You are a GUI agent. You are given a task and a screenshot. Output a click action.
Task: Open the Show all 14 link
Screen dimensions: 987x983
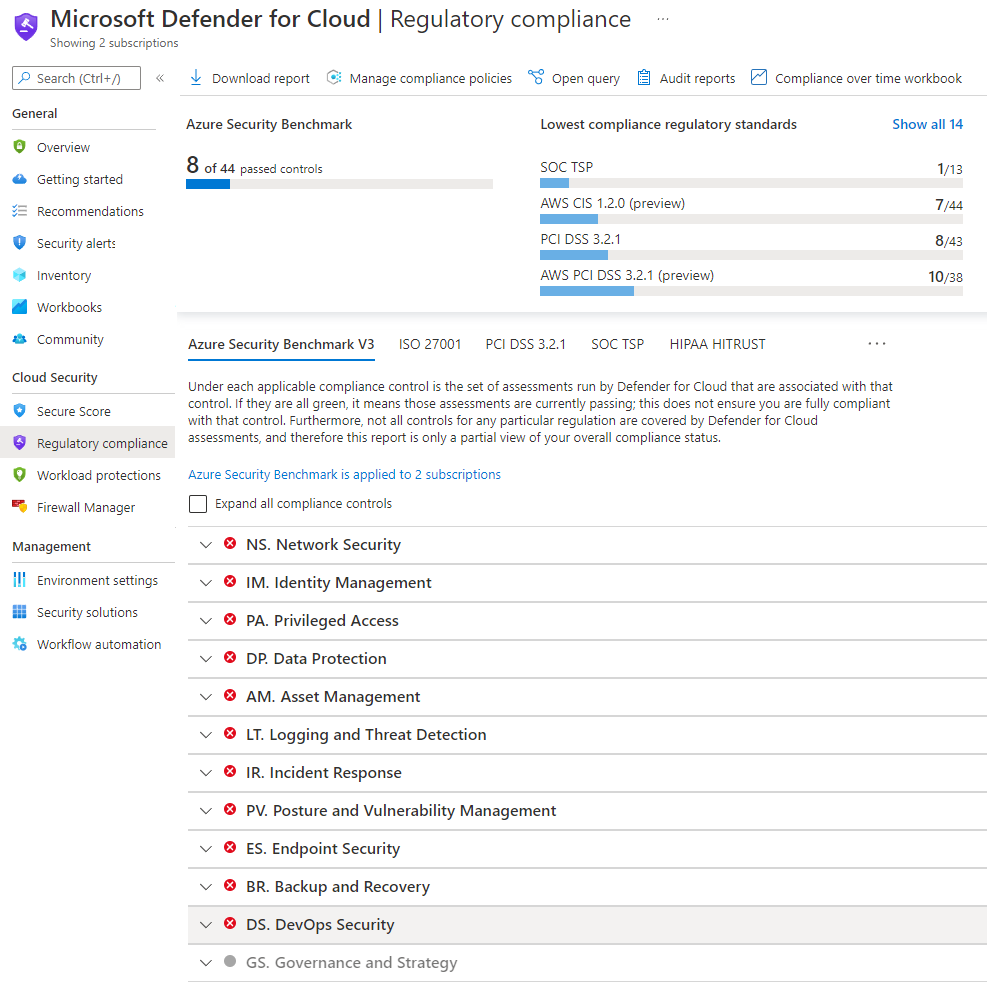point(927,124)
